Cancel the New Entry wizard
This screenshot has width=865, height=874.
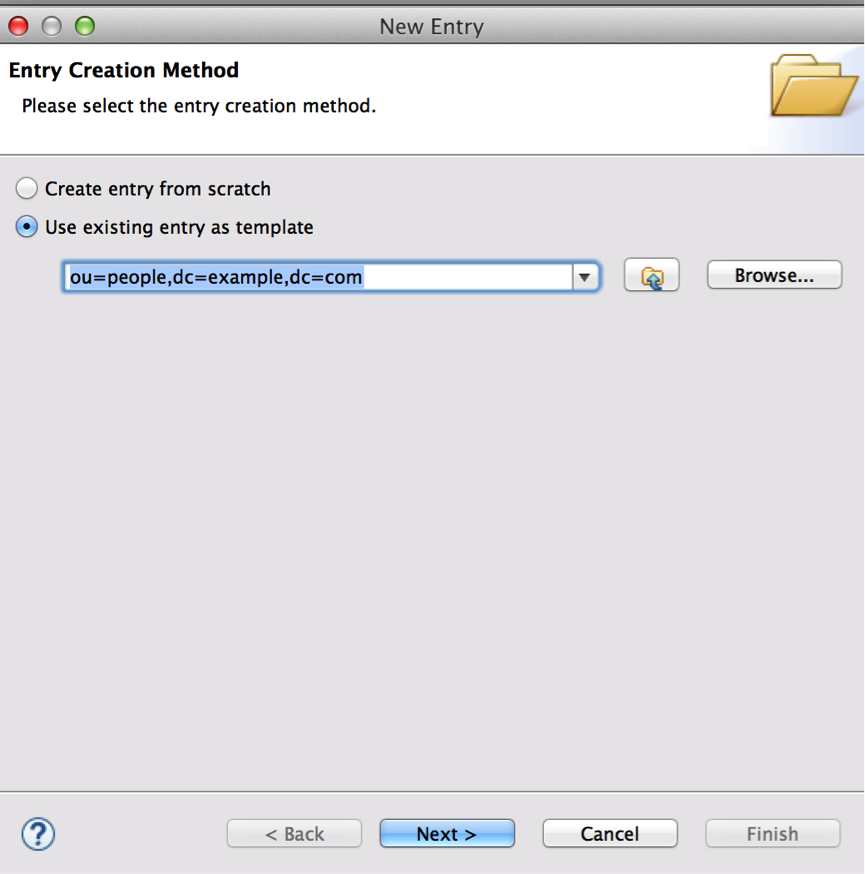pyautogui.click(x=609, y=833)
